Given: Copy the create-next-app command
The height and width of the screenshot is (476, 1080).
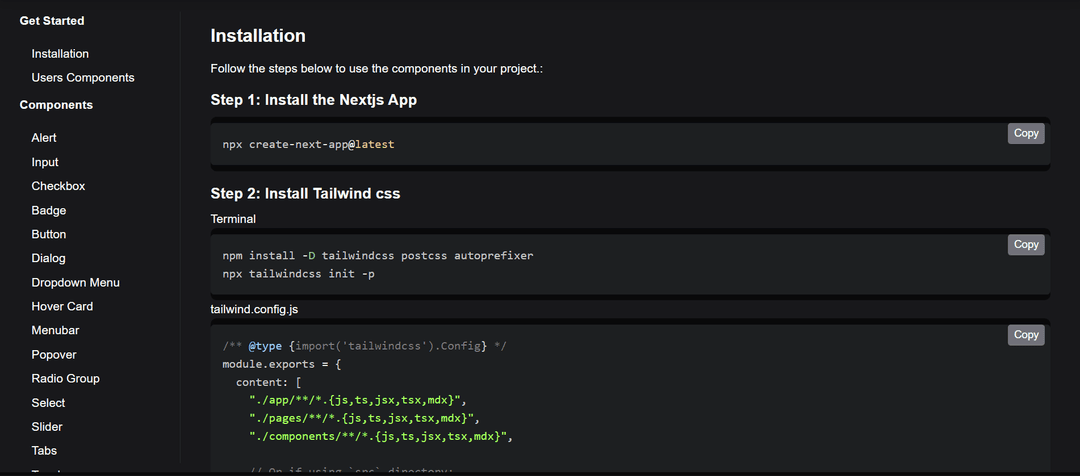Looking at the screenshot, I should (x=1025, y=134).
